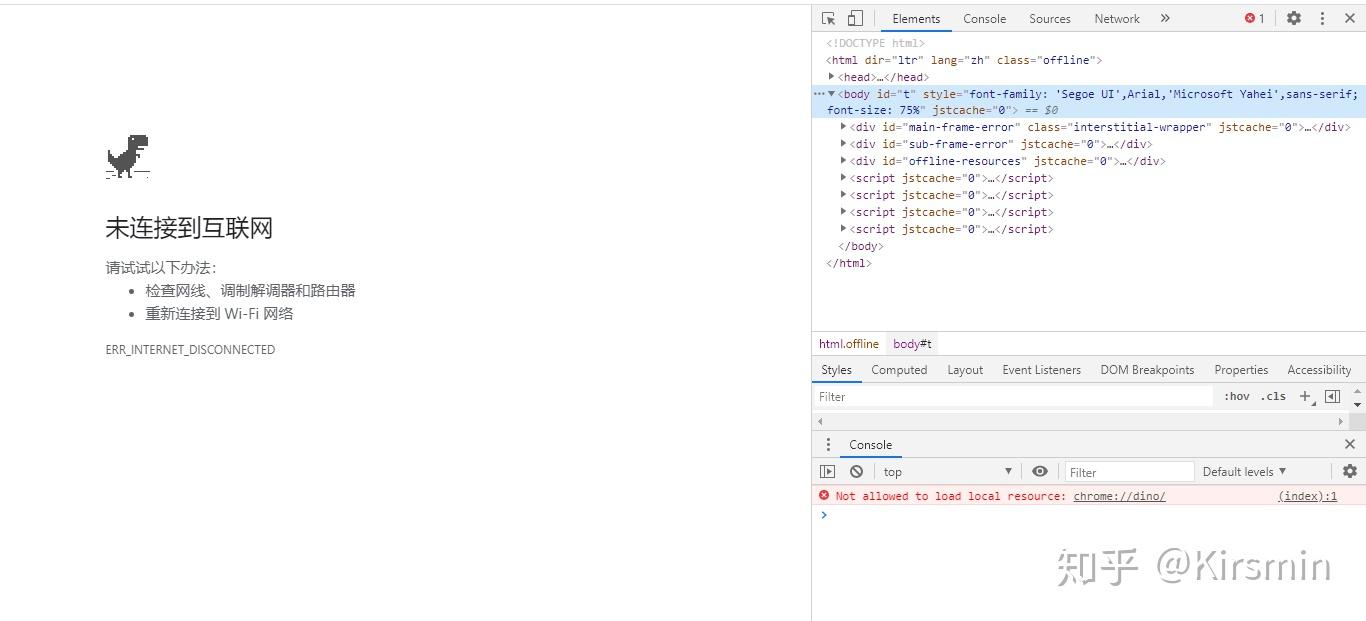Close the console drawer
The width and height of the screenshot is (1366, 621).
pyautogui.click(x=1350, y=445)
